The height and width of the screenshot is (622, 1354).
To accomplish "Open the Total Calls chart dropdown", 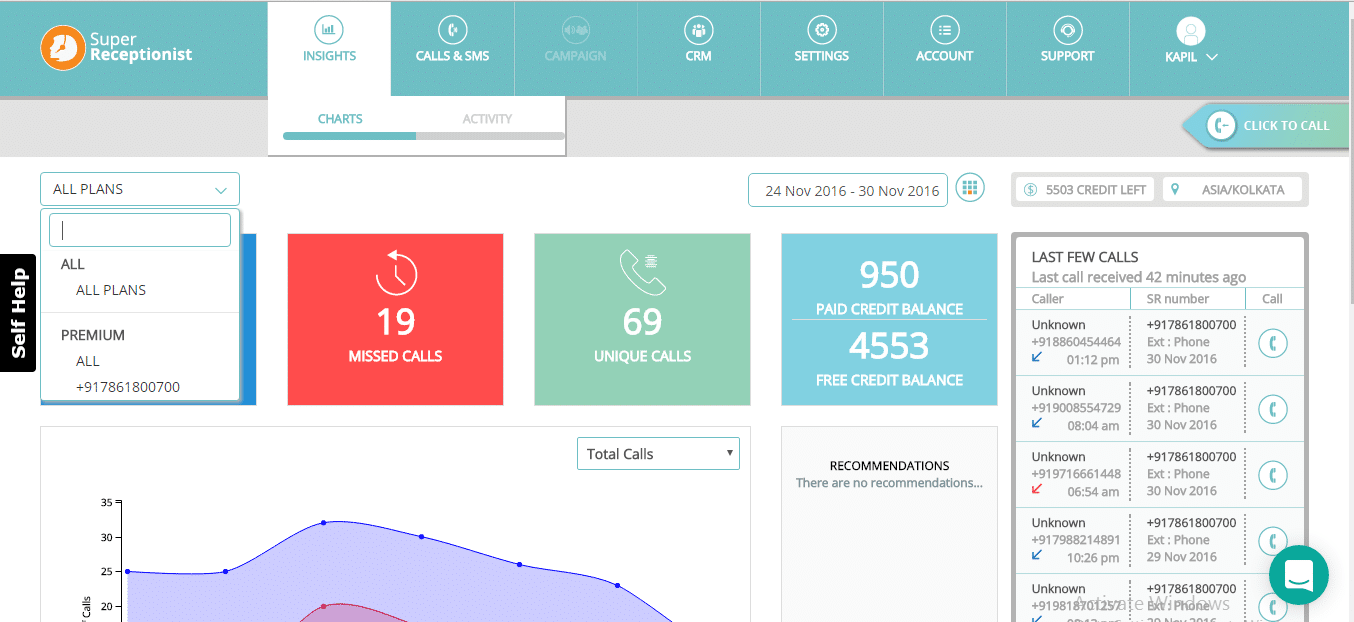I will (658, 453).
